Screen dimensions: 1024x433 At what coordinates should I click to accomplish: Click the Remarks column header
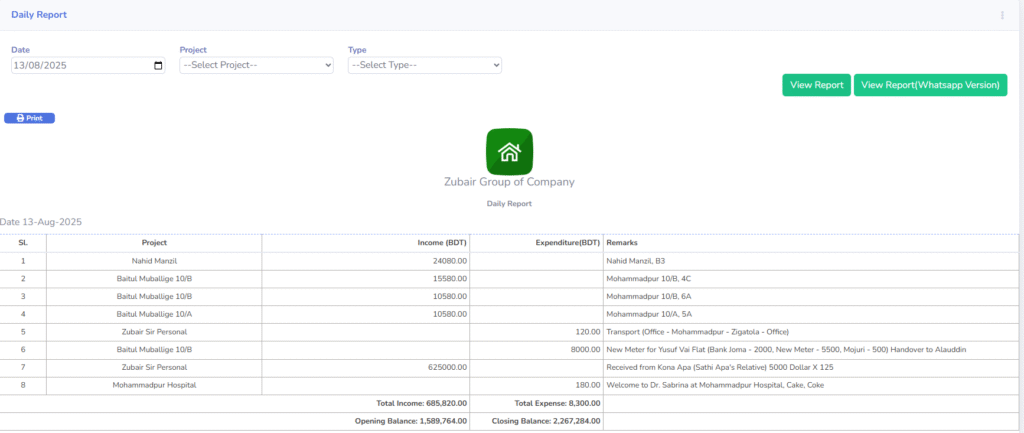810,242
